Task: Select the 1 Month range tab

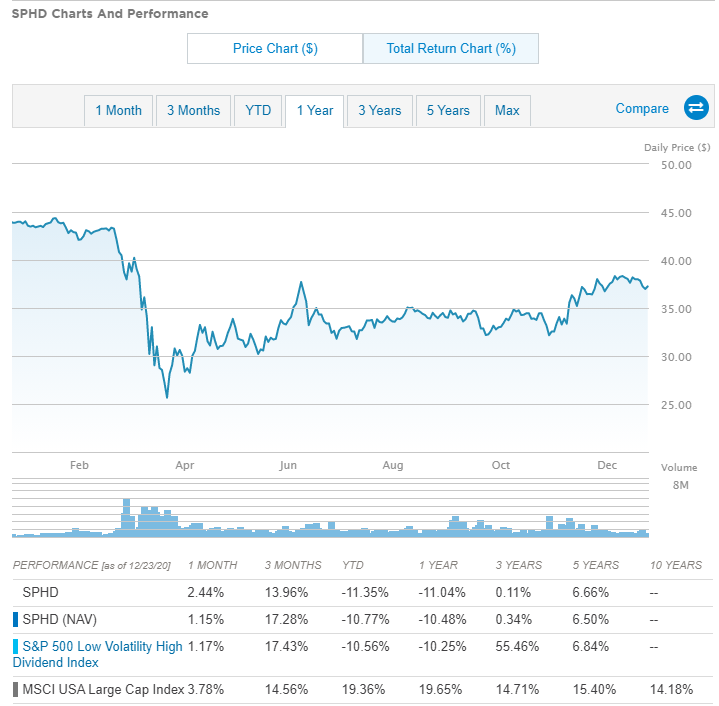Action: pos(118,110)
